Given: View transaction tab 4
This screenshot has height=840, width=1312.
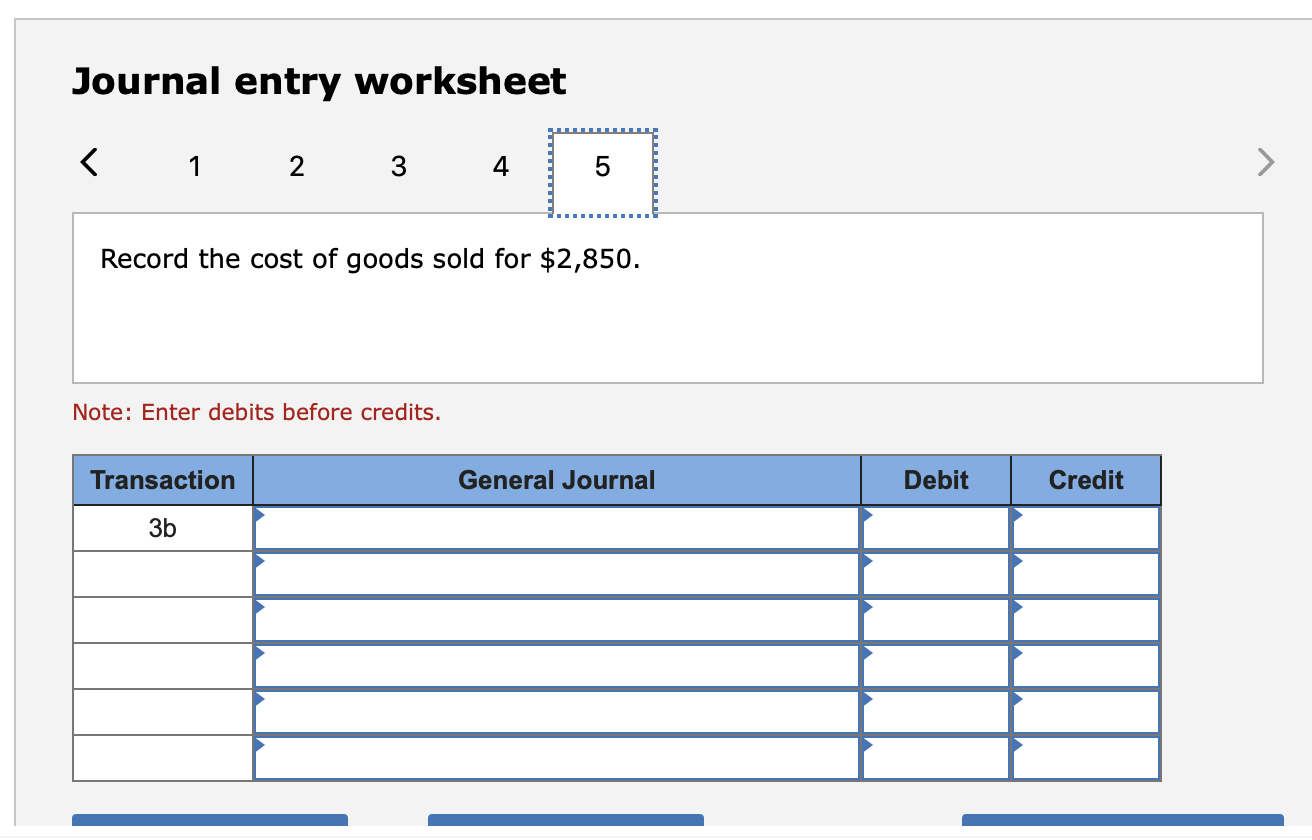Looking at the screenshot, I should pyautogui.click(x=501, y=166).
